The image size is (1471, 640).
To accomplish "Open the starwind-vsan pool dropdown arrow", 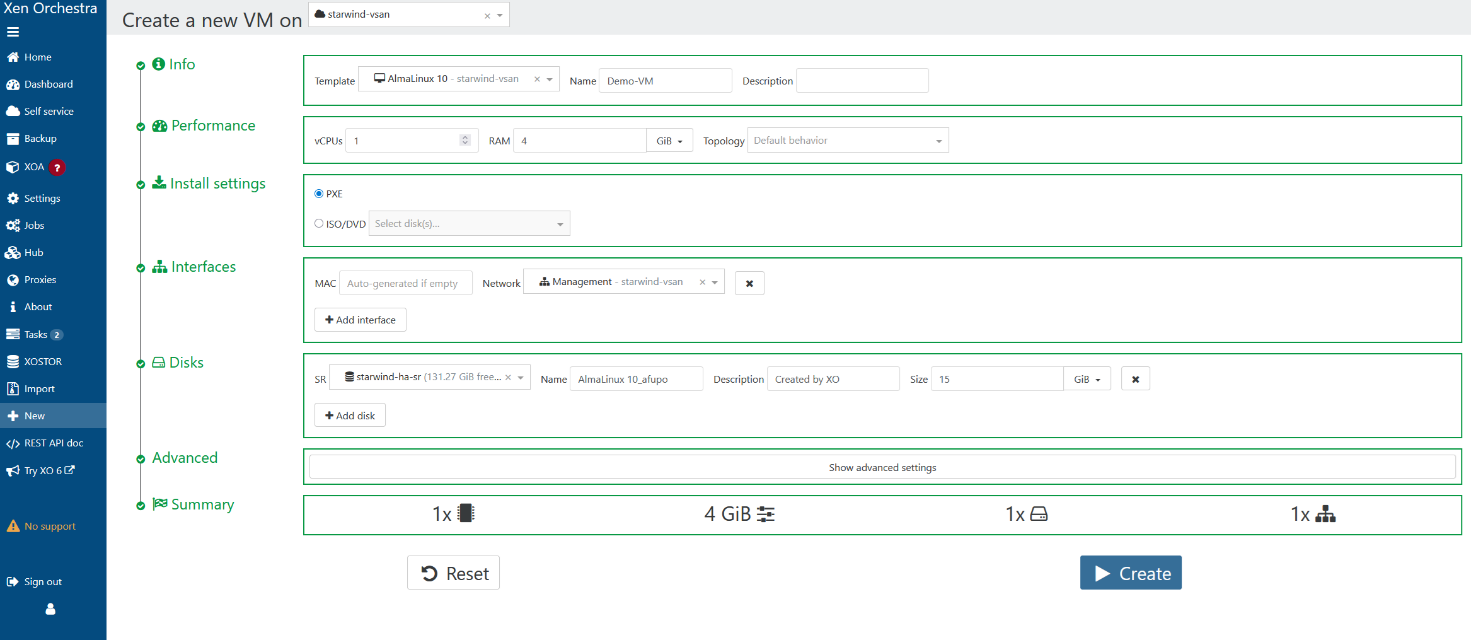I will (500, 15).
